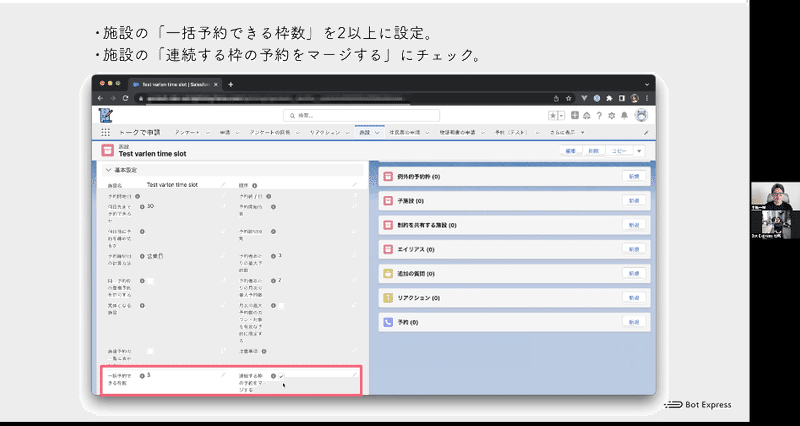This screenshot has height=426, width=800.
Task: Click the yellow リアクション related list icon
Action: pos(388,297)
